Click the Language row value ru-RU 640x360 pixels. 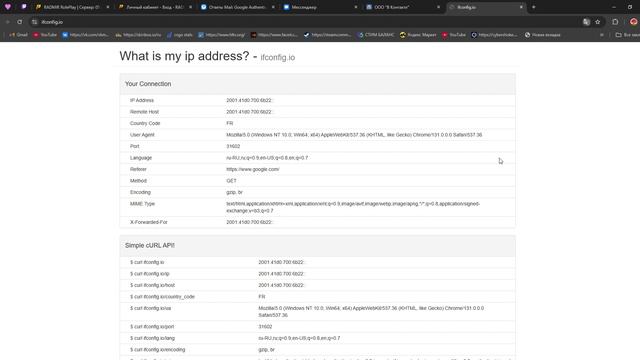[x=267, y=158]
